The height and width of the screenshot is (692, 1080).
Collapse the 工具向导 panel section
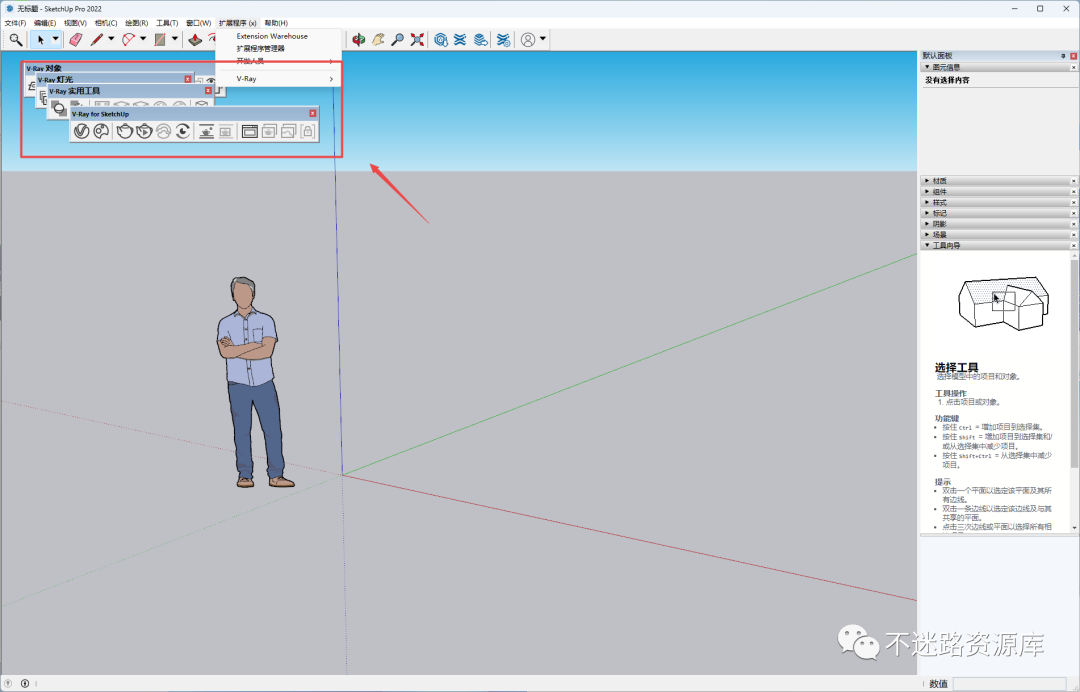pos(927,245)
